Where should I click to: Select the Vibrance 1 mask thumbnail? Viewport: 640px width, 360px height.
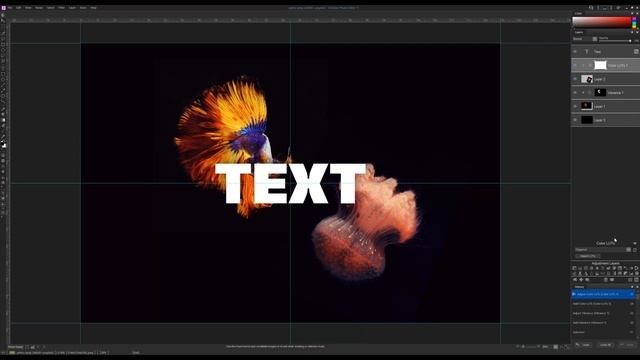coord(600,93)
